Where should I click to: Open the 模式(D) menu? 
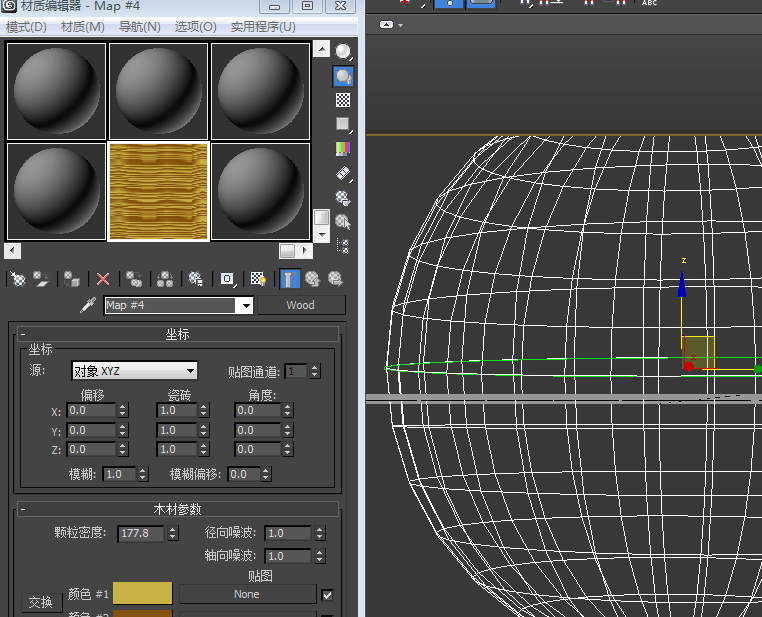tap(26, 27)
